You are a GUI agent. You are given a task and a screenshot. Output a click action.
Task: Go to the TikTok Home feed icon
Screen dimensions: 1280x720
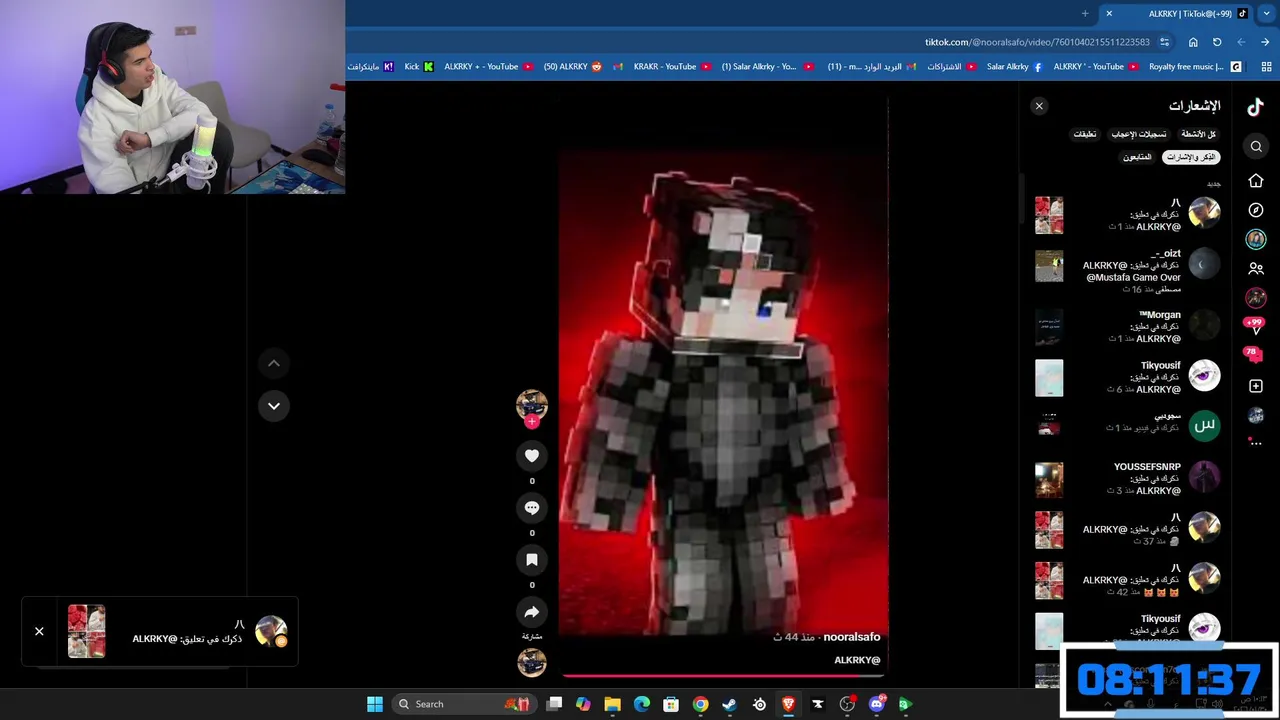pos(1256,181)
